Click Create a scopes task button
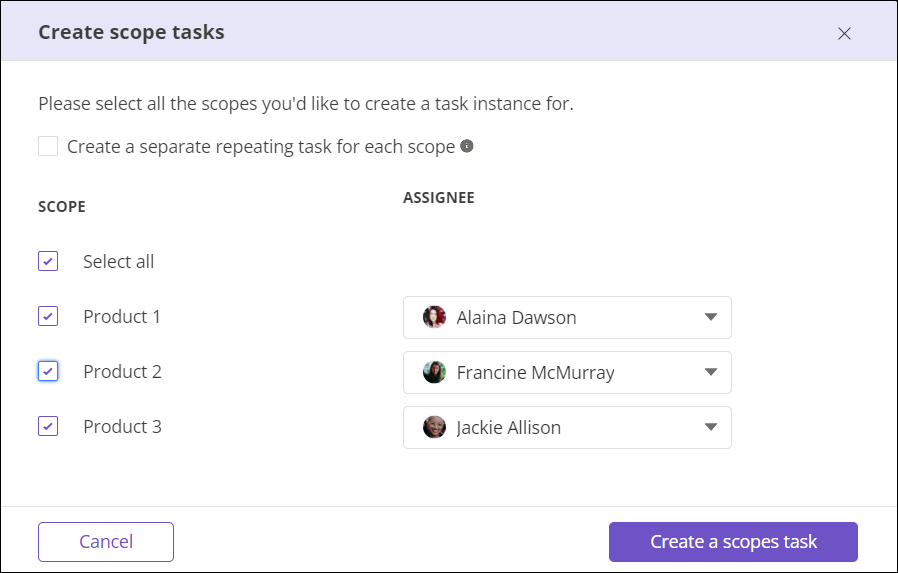Screen dimensions: 898x573 733,542
